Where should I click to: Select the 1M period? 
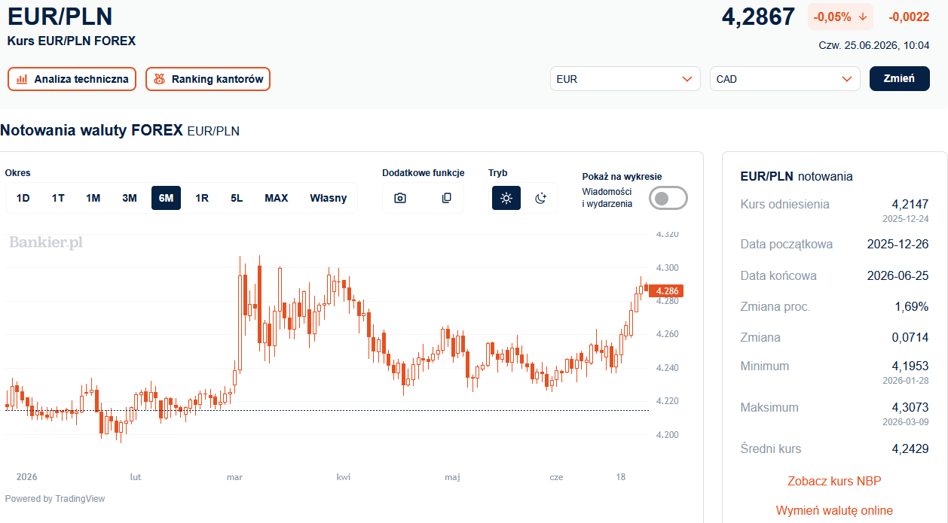pos(93,198)
